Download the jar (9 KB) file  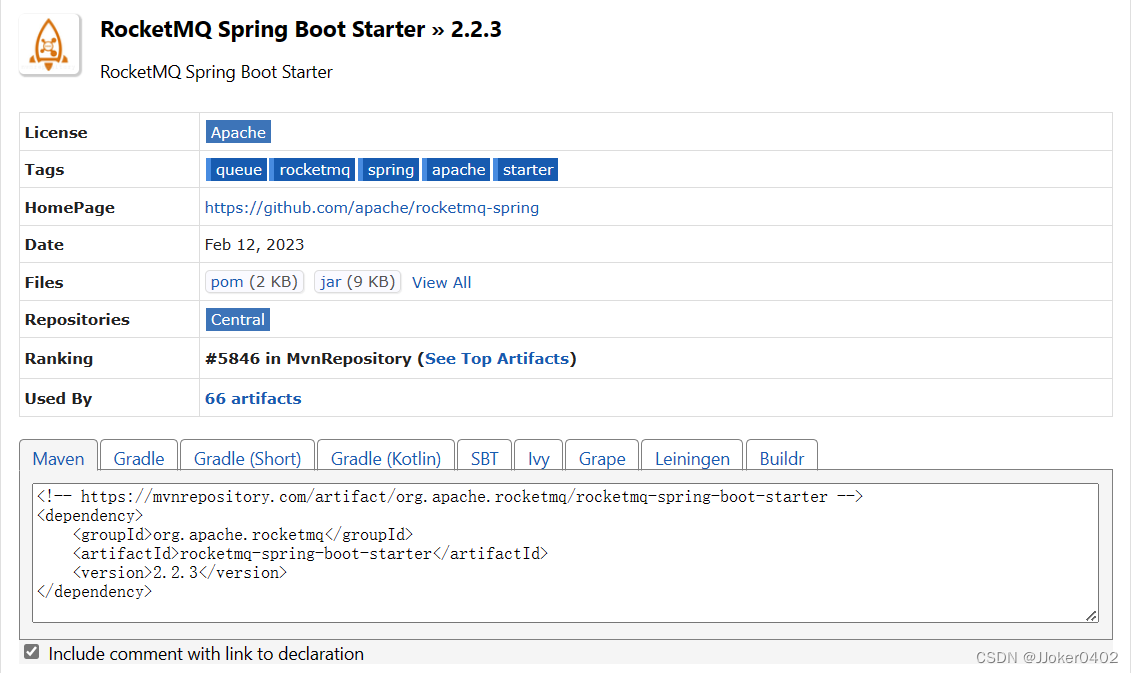point(357,282)
